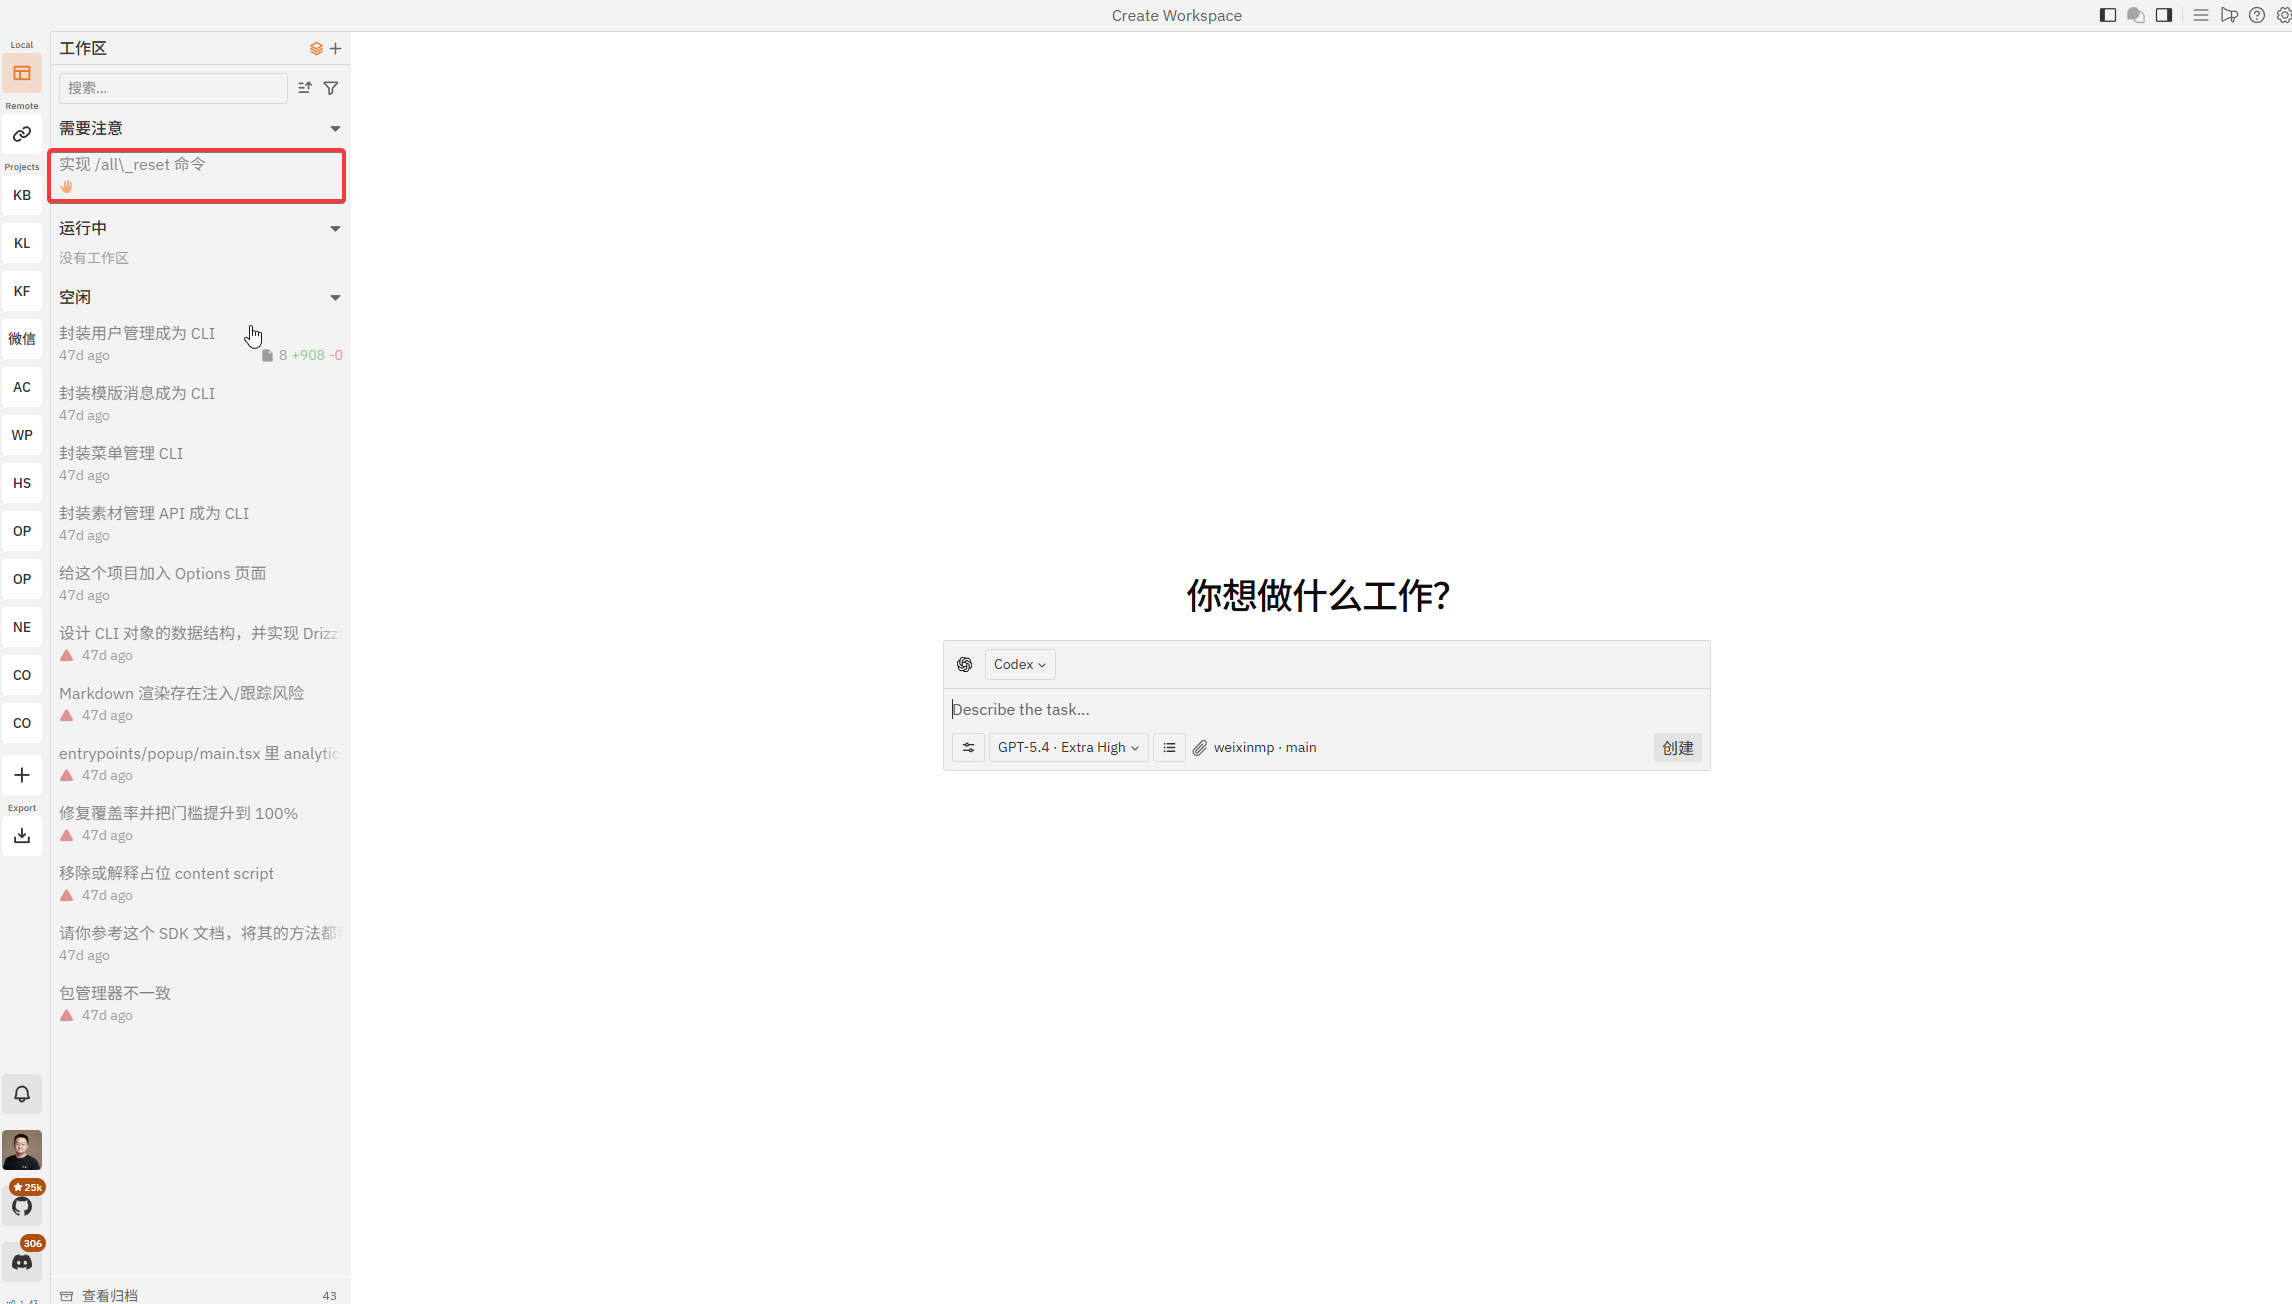
Task: Toggle the chat panel icon
Action: click(x=2135, y=15)
